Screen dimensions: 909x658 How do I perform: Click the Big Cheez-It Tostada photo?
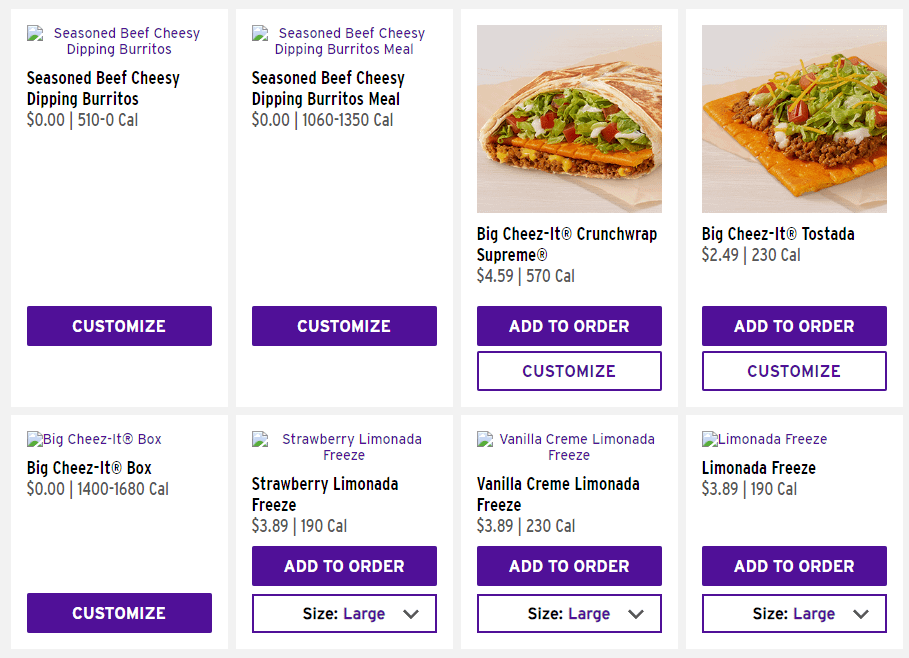click(x=794, y=118)
